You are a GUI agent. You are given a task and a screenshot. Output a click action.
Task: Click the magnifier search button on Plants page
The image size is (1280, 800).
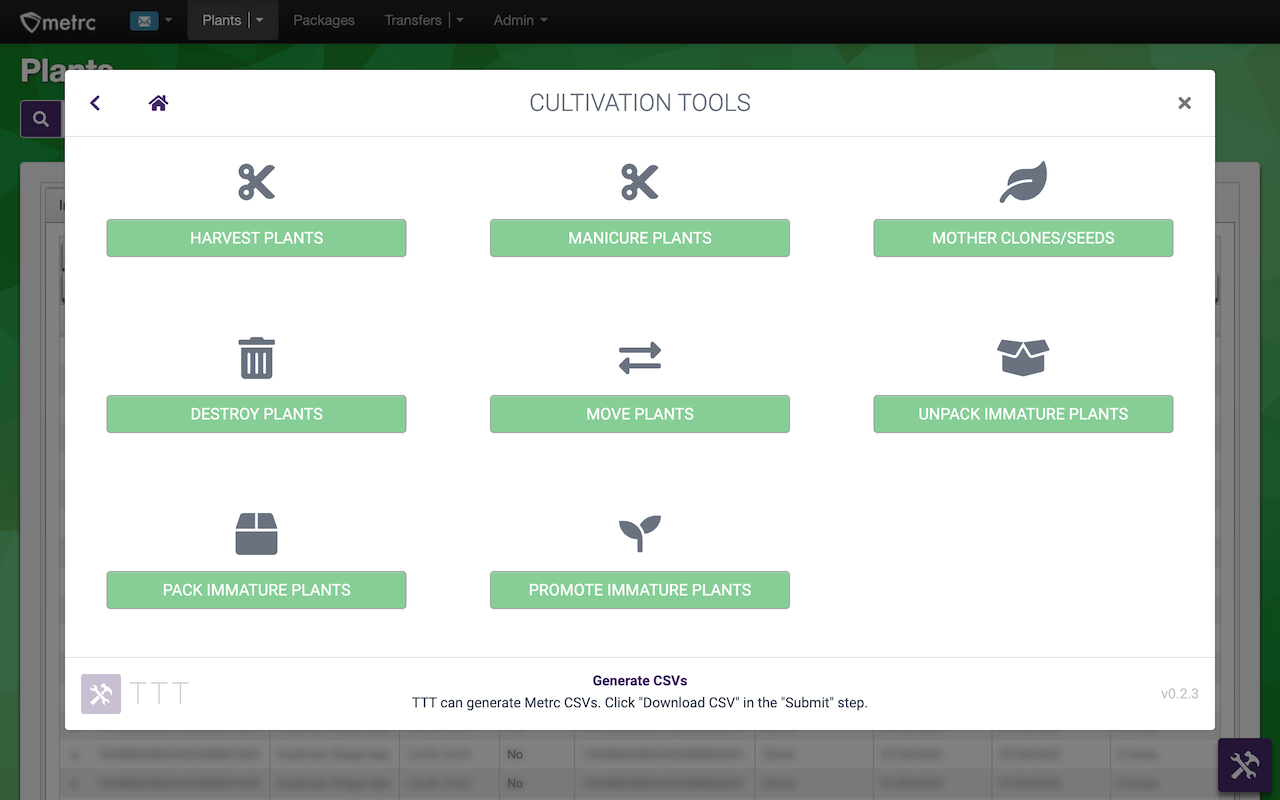pos(41,119)
